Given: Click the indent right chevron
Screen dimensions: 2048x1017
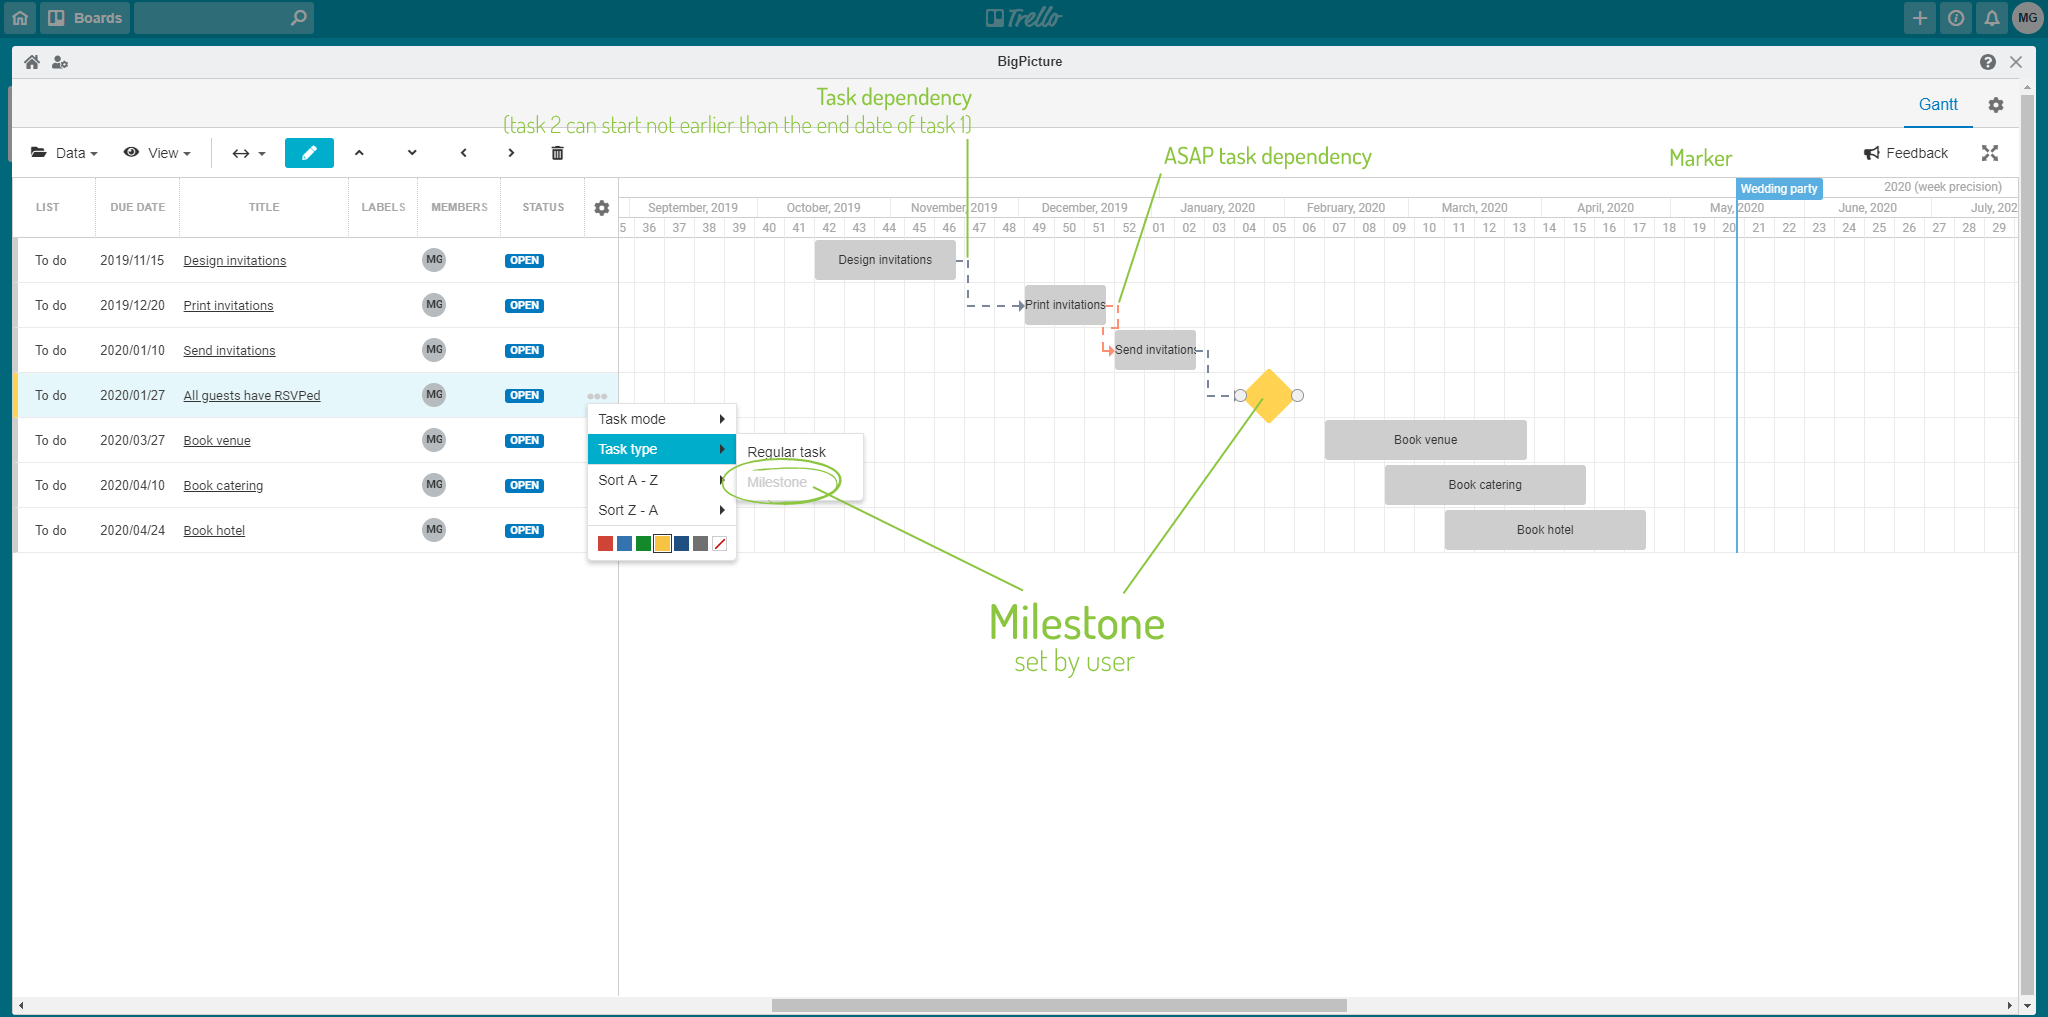Looking at the screenshot, I should point(511,153).
